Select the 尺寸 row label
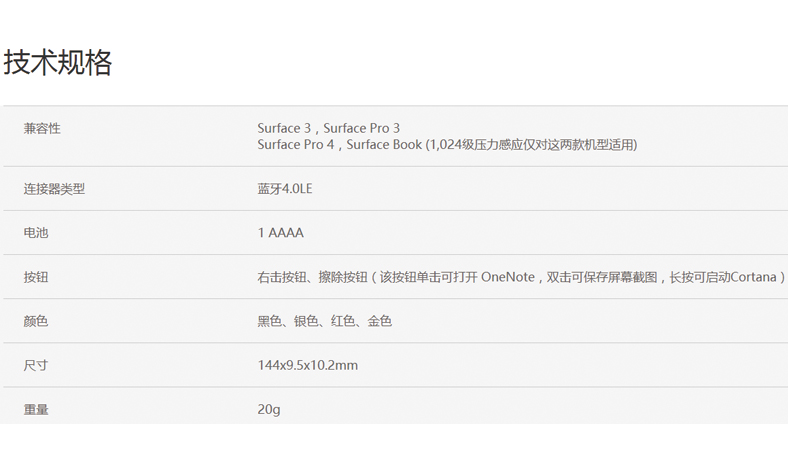The height and width of the screenshot is (450, 788). click(36, 365)
